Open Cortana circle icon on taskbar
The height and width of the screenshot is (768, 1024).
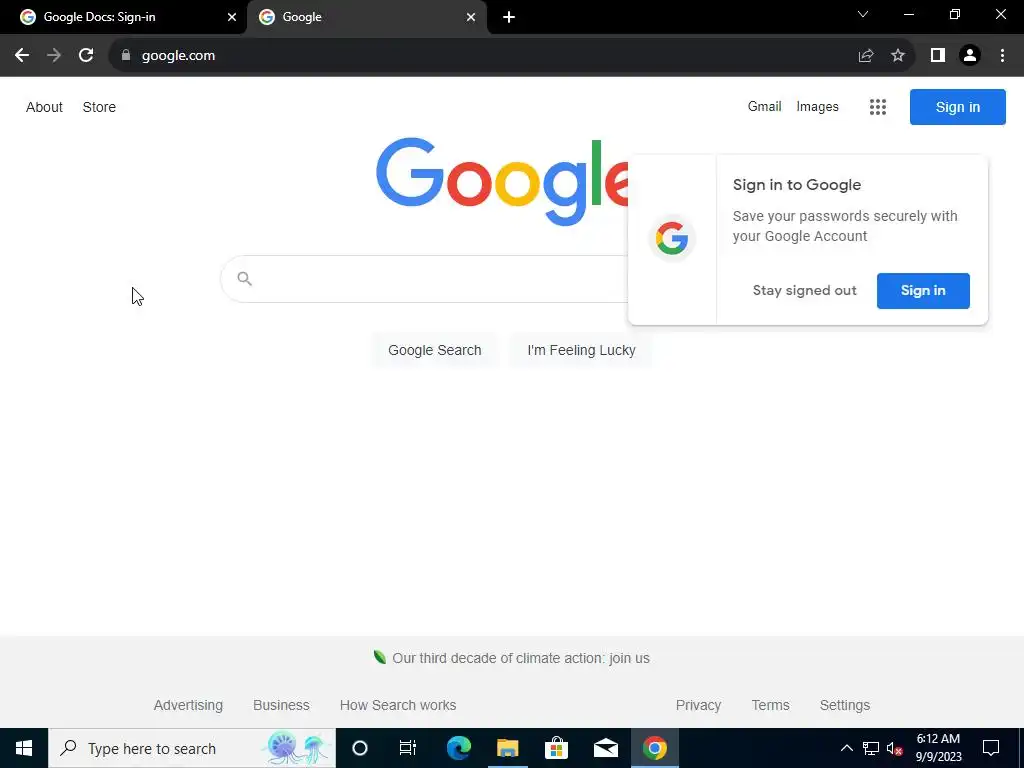click(x=359, y=748)
